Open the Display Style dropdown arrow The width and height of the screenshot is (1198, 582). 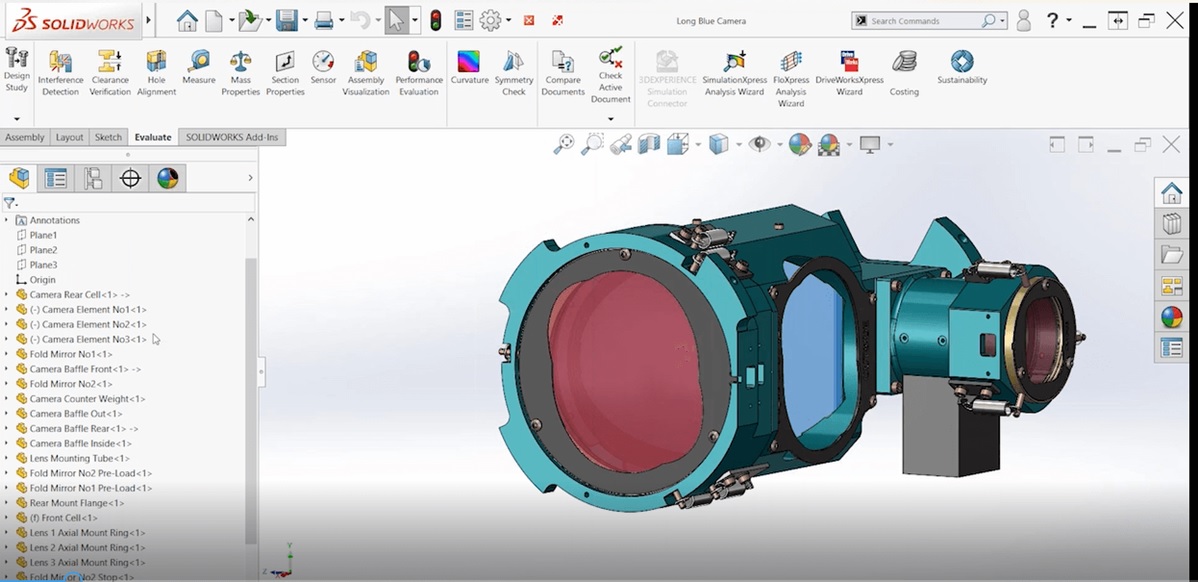(740, 143)
